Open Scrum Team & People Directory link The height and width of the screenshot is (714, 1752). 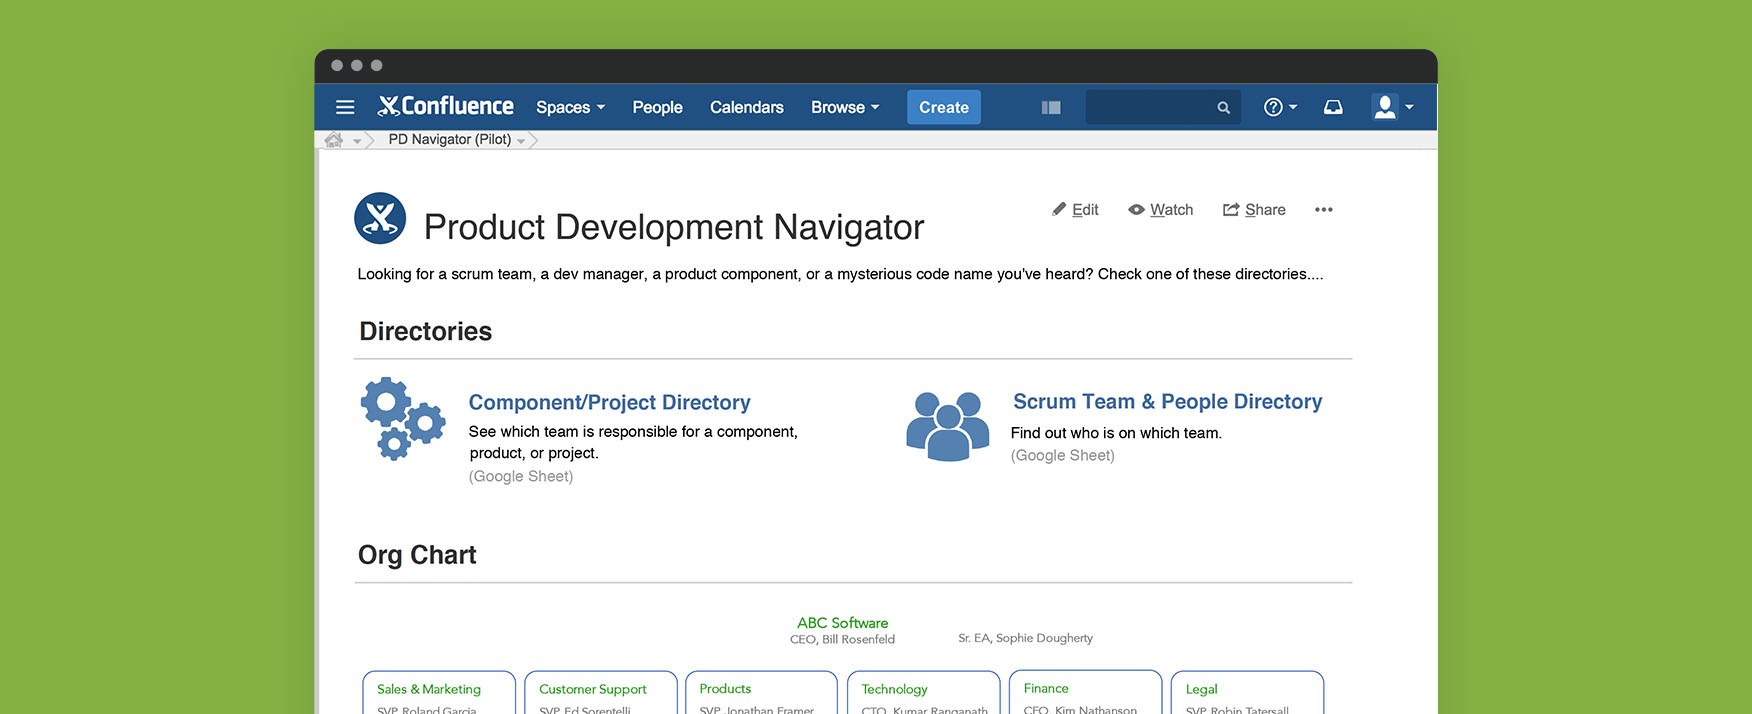(x=1167, y=402)
